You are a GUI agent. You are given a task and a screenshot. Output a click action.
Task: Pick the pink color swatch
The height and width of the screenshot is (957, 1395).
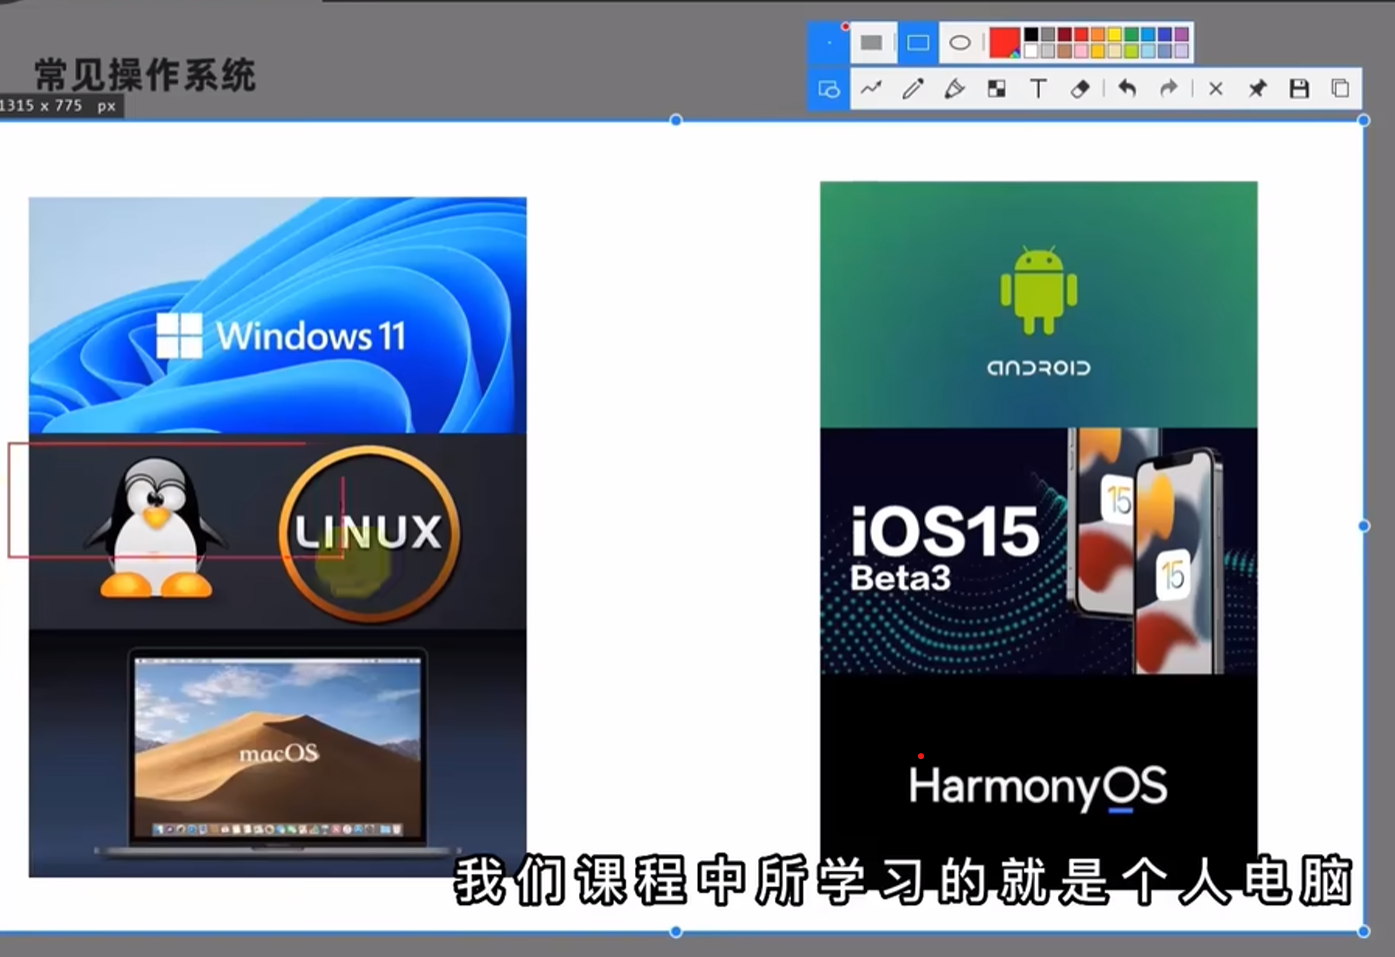pos(1081,51)
